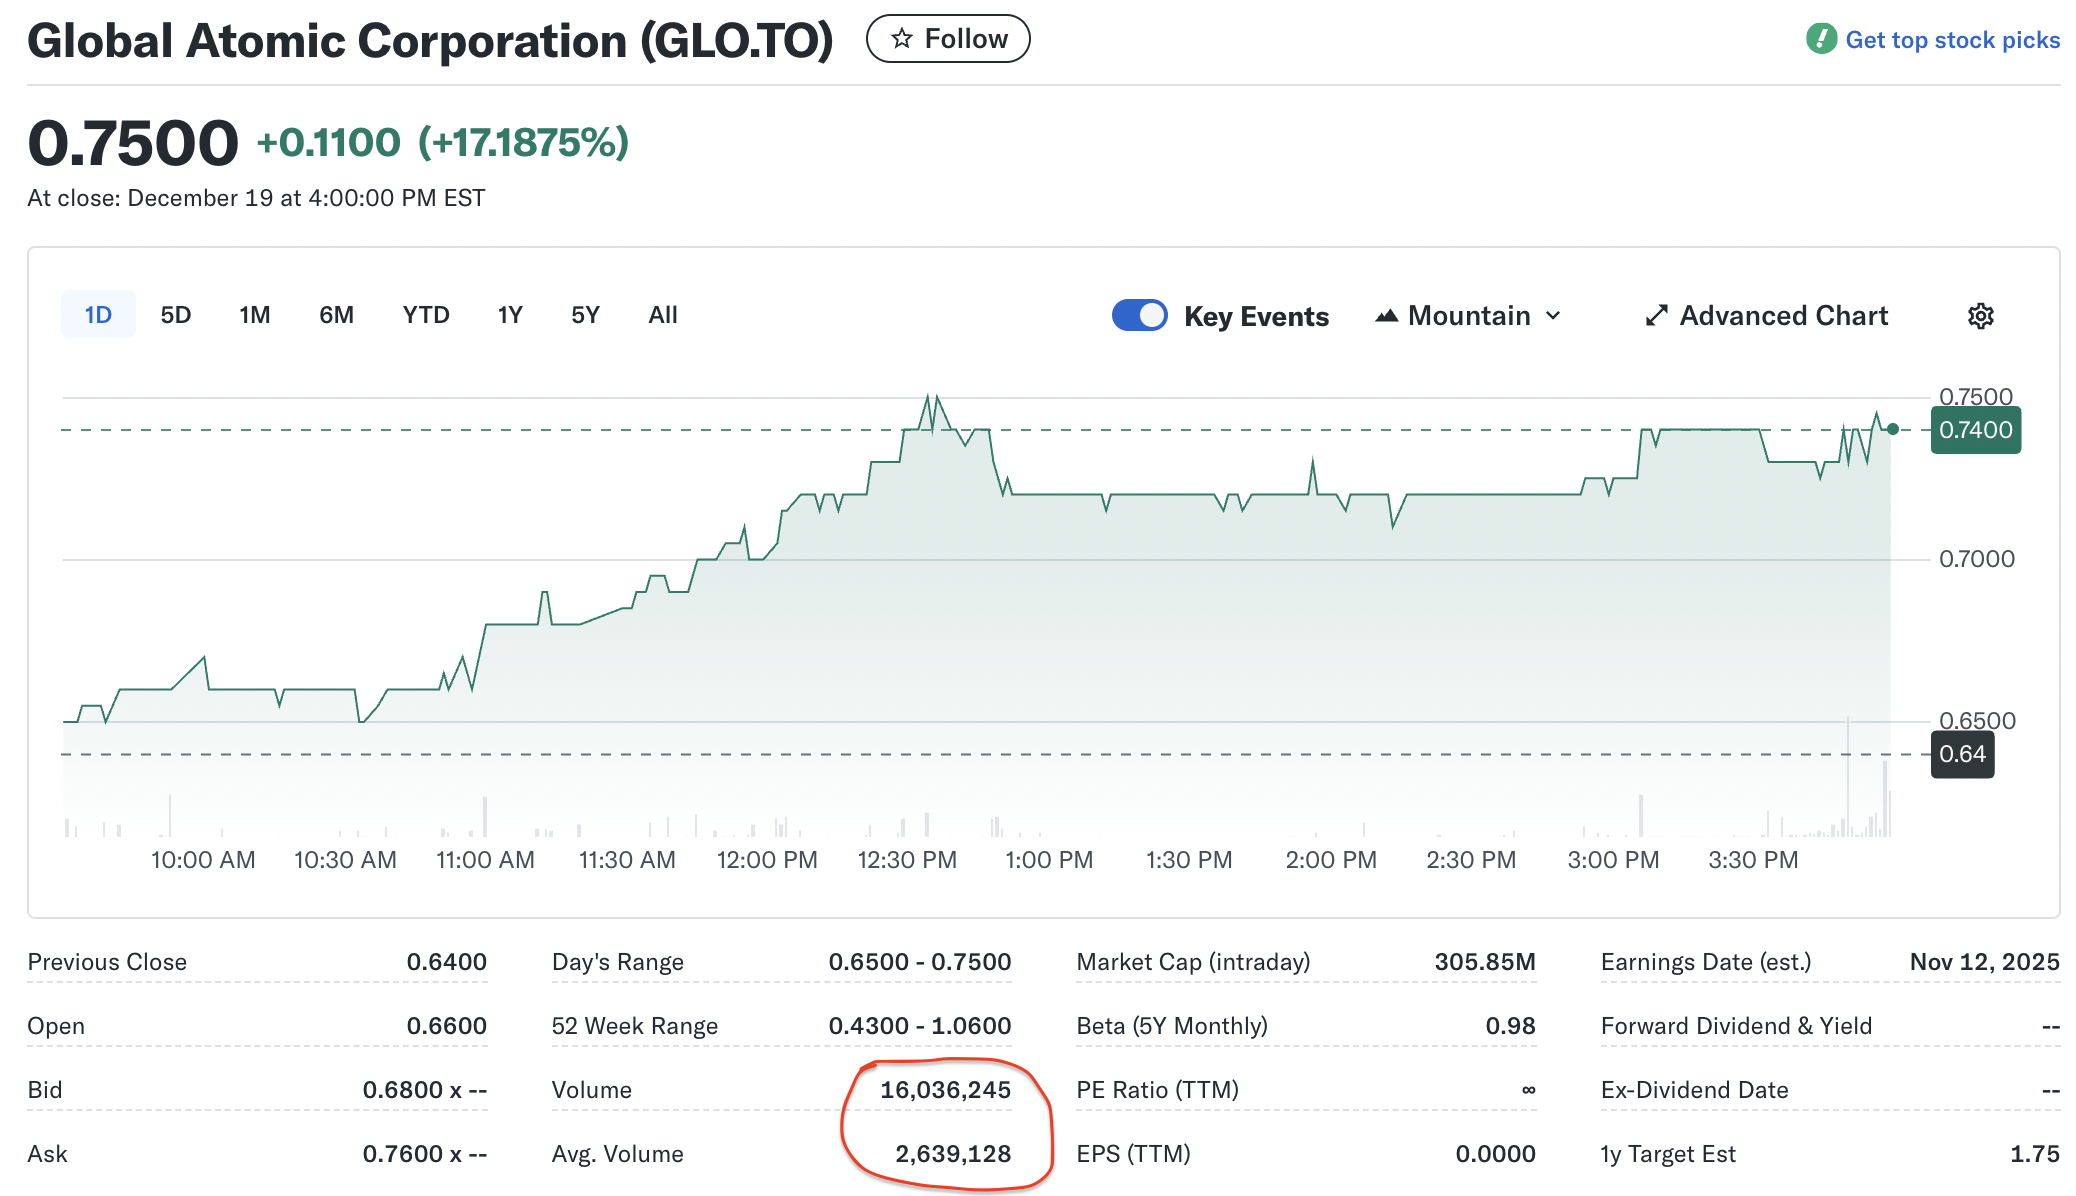Image resolution: width=2076 pixels, height=1196 pixels.
Task: Click the Mountain chart type icon
Action: [1386, 316]
